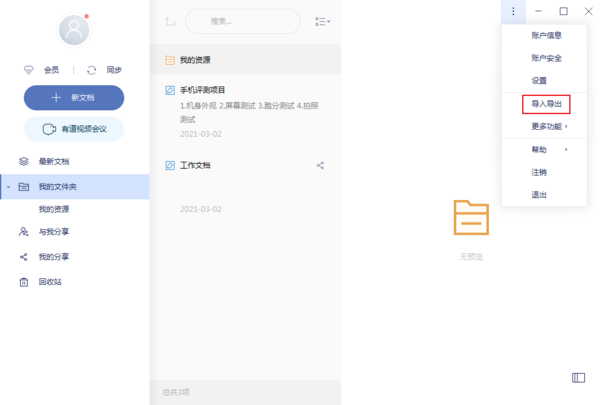
Task: Open 有道视频会议 video meeting
Action: click(74, 129)
